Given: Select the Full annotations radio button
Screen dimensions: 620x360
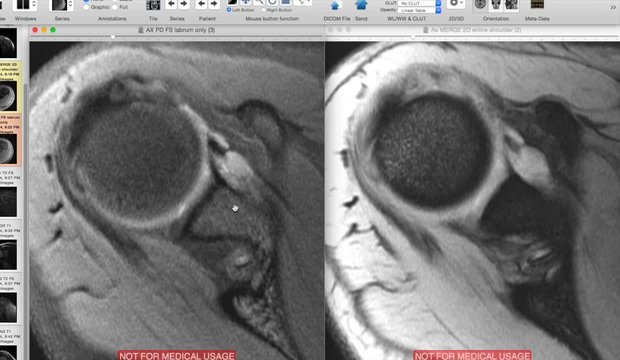Looking at the screenshot, I should click(115, 7).
